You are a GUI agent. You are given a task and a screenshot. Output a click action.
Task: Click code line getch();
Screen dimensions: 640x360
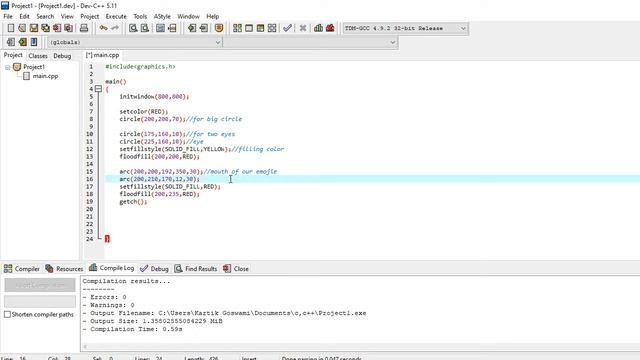click(x=133, y=202)
